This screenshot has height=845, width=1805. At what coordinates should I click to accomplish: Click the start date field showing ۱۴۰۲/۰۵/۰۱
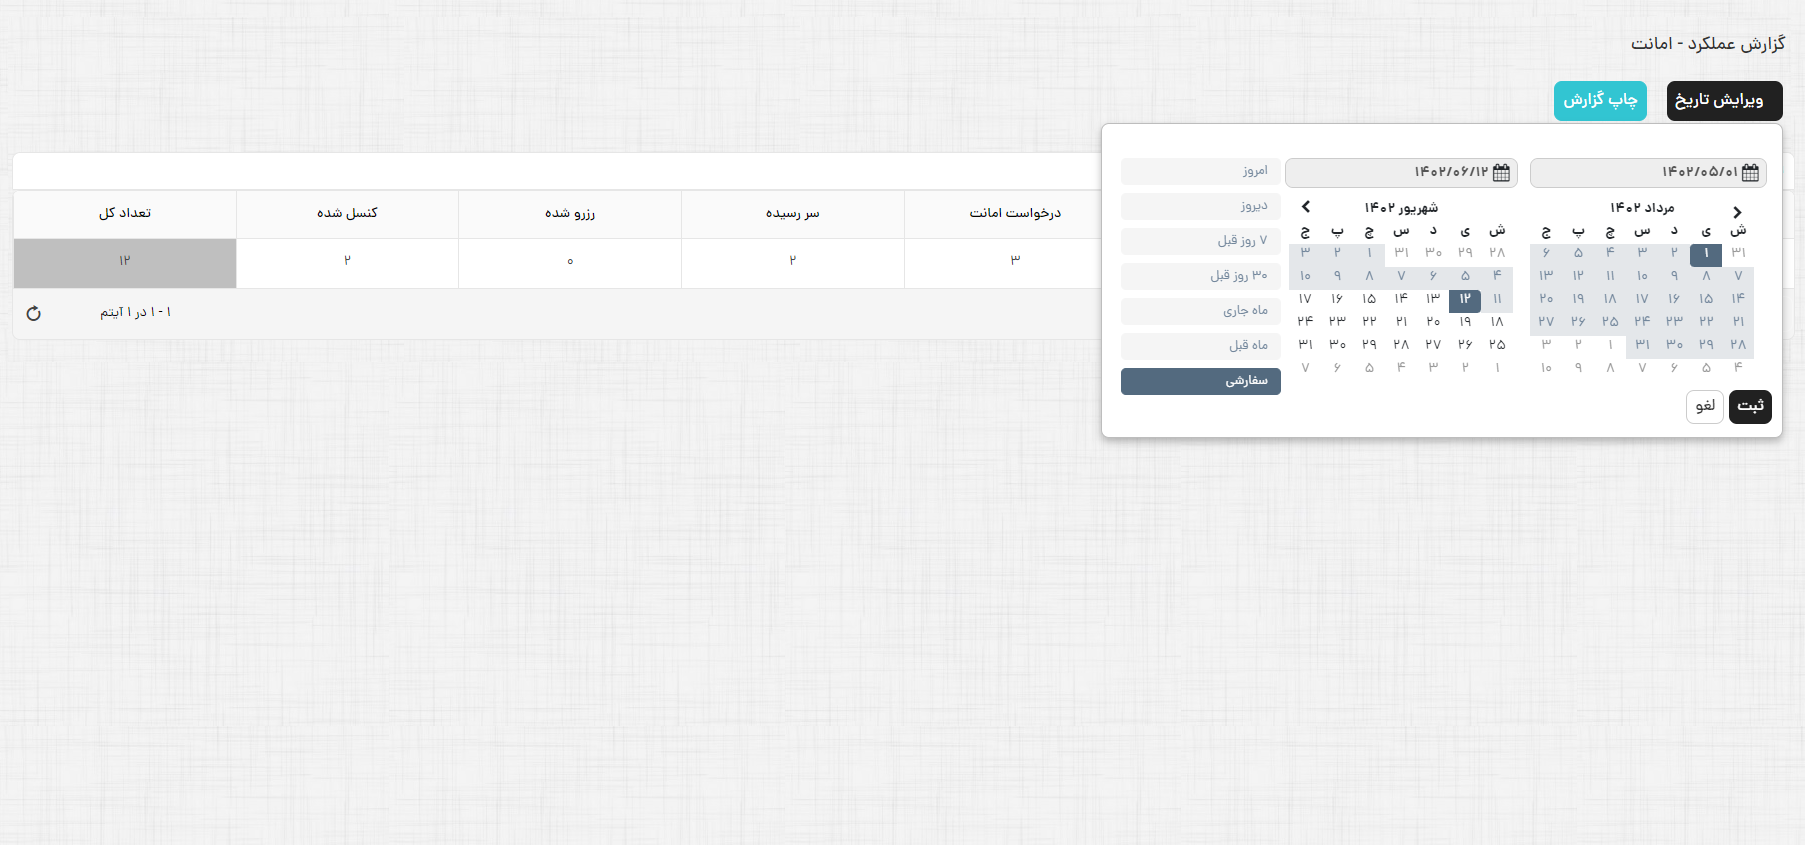point(1648,172)
